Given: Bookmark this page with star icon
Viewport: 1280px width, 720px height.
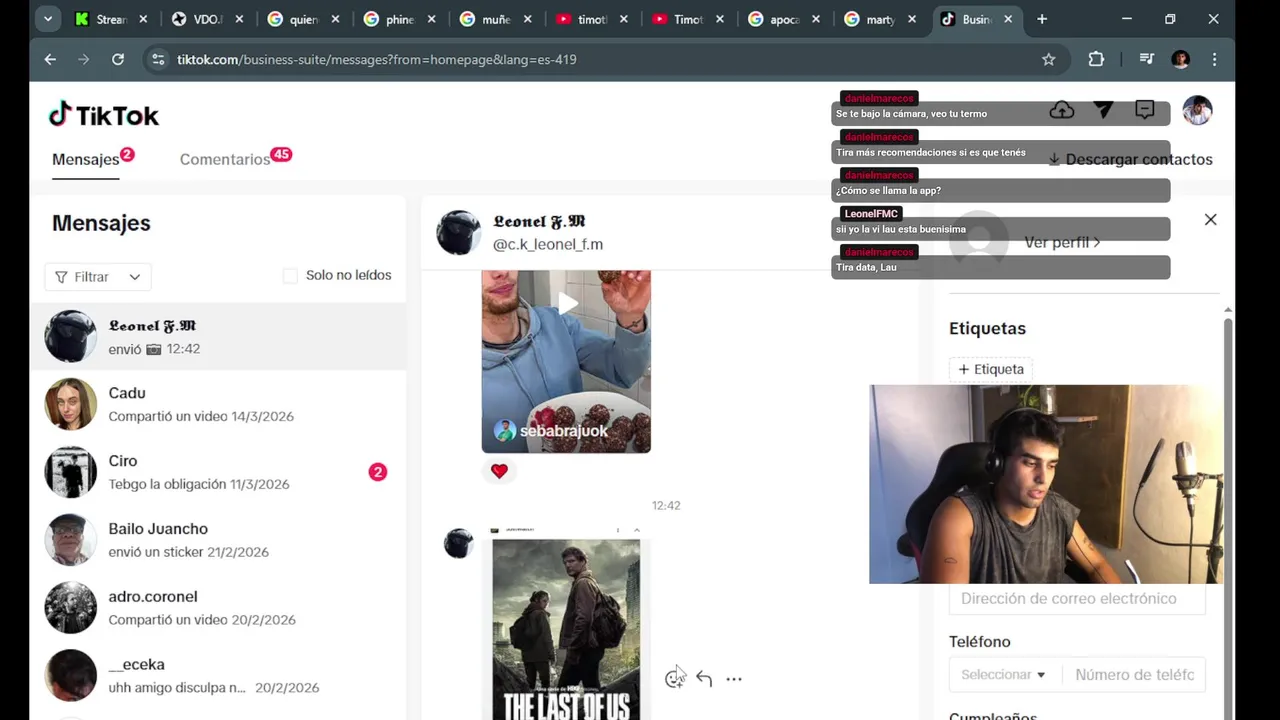Looking at the screenshot, I should (x=1048, y=59).
